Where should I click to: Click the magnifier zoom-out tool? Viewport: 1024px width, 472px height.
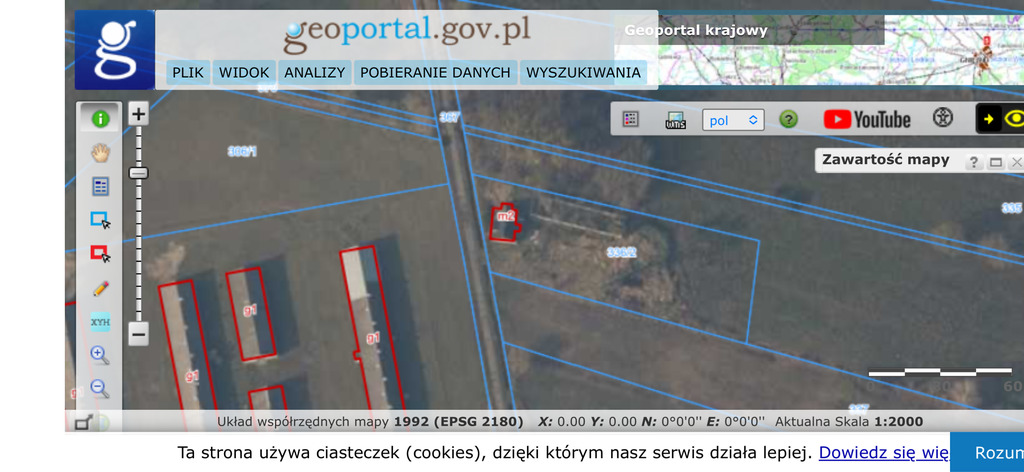[100, 388]
